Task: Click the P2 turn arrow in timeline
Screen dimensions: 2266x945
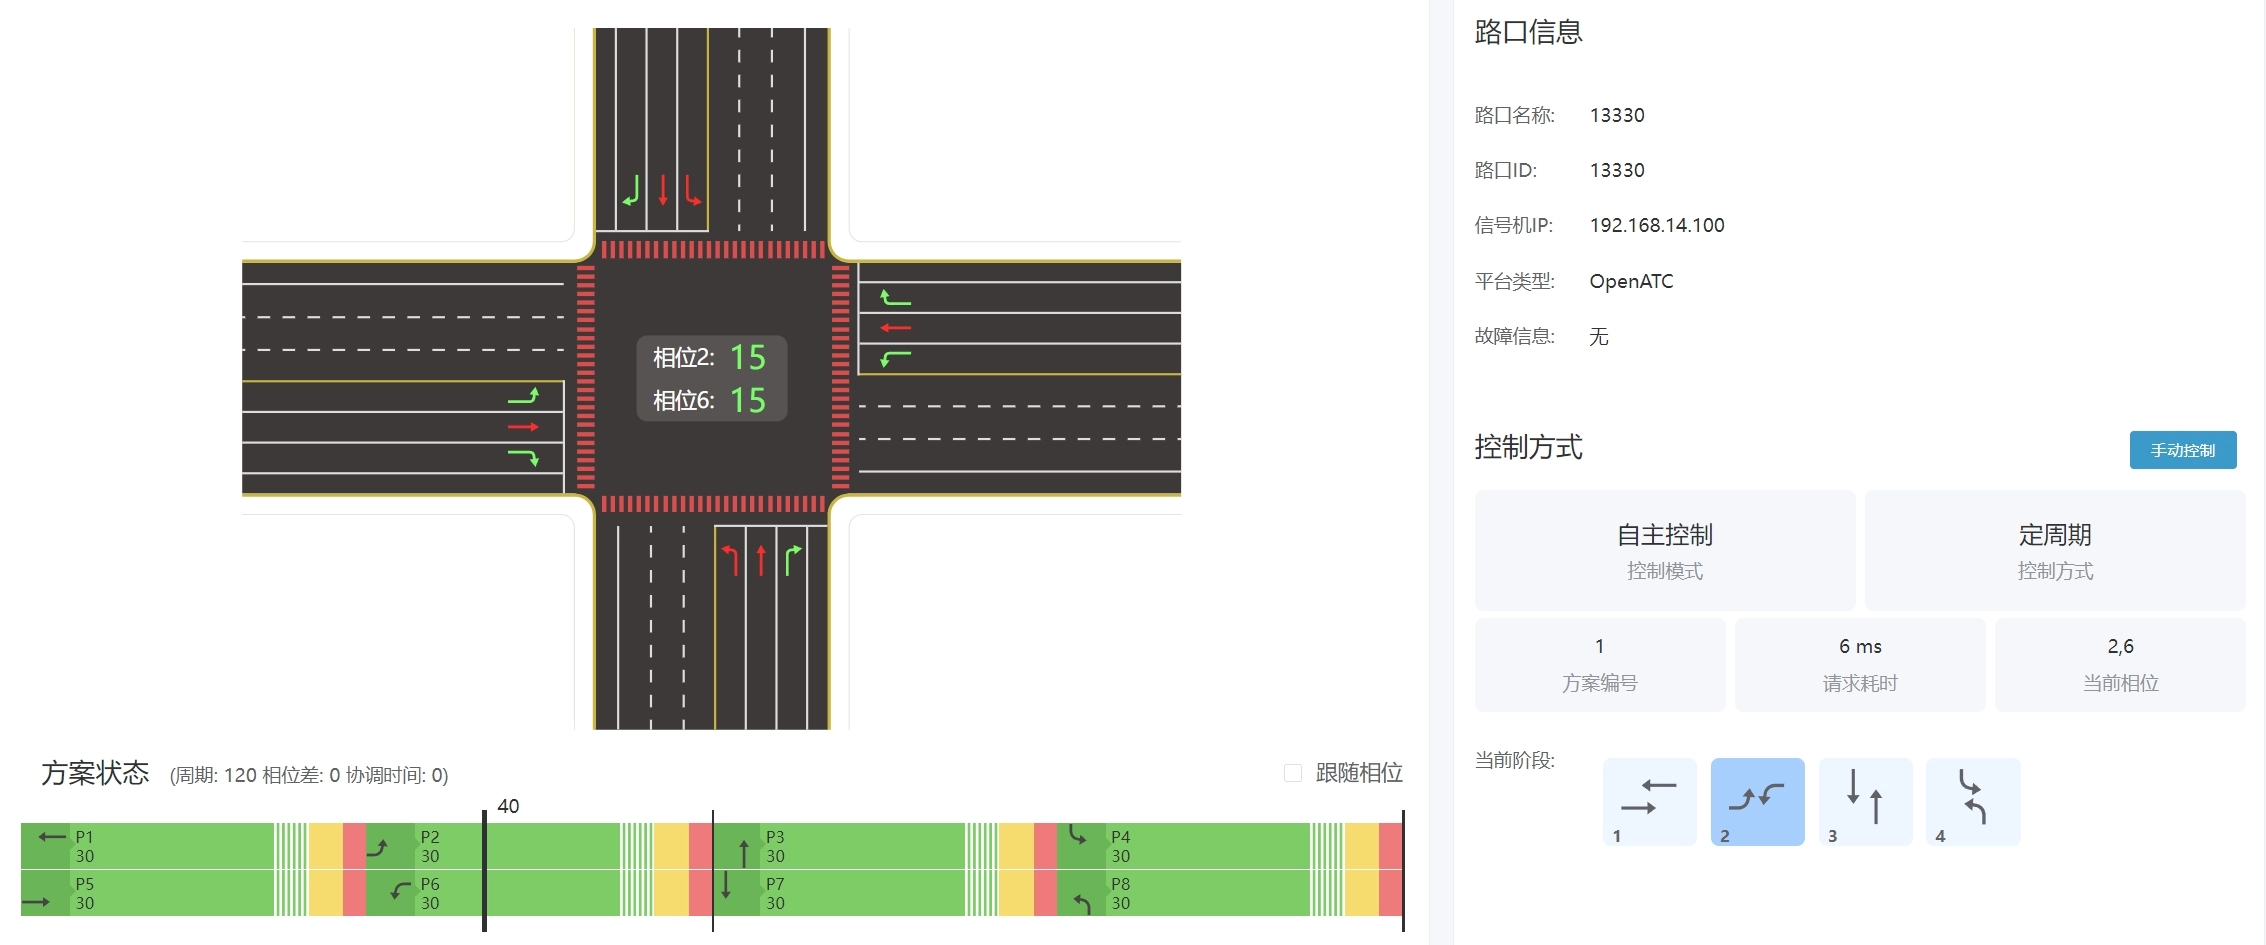Action: 378,848
